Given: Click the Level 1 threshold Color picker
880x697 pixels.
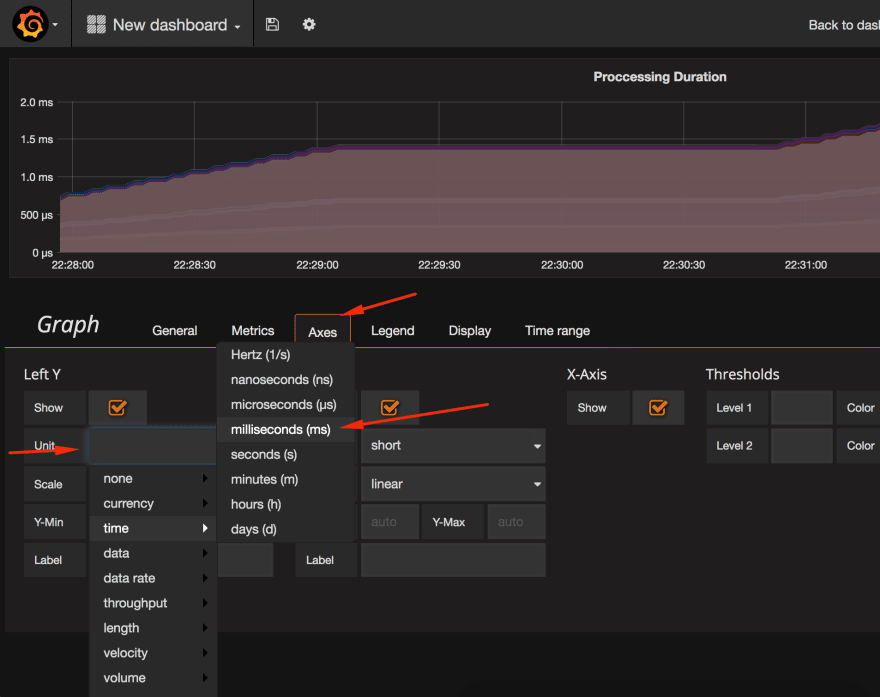Looking at the screenshot, I should [x=860, y=407].
